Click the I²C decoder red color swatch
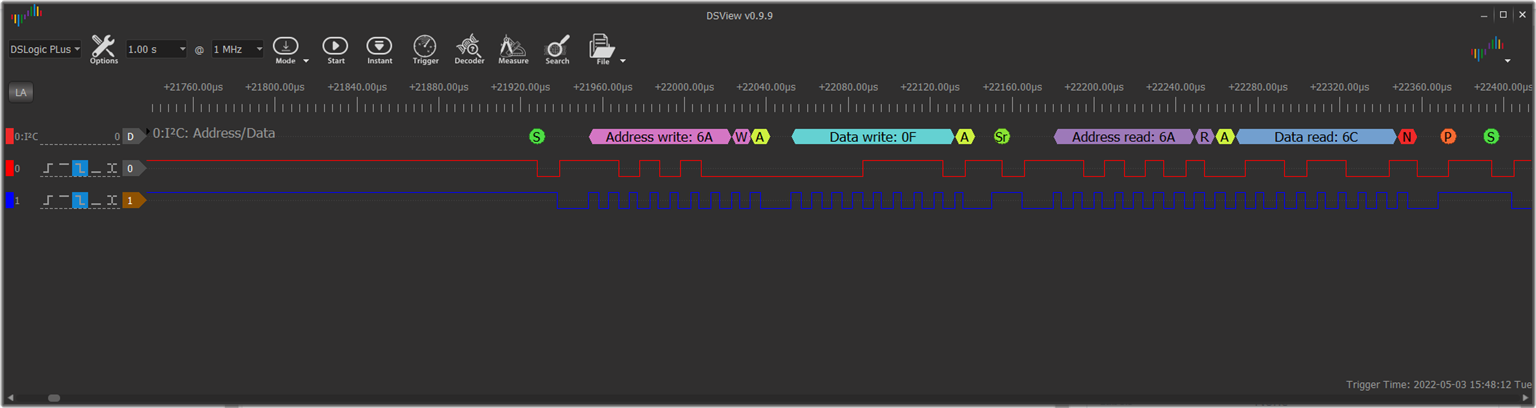1536x408 pixels. 10,136
